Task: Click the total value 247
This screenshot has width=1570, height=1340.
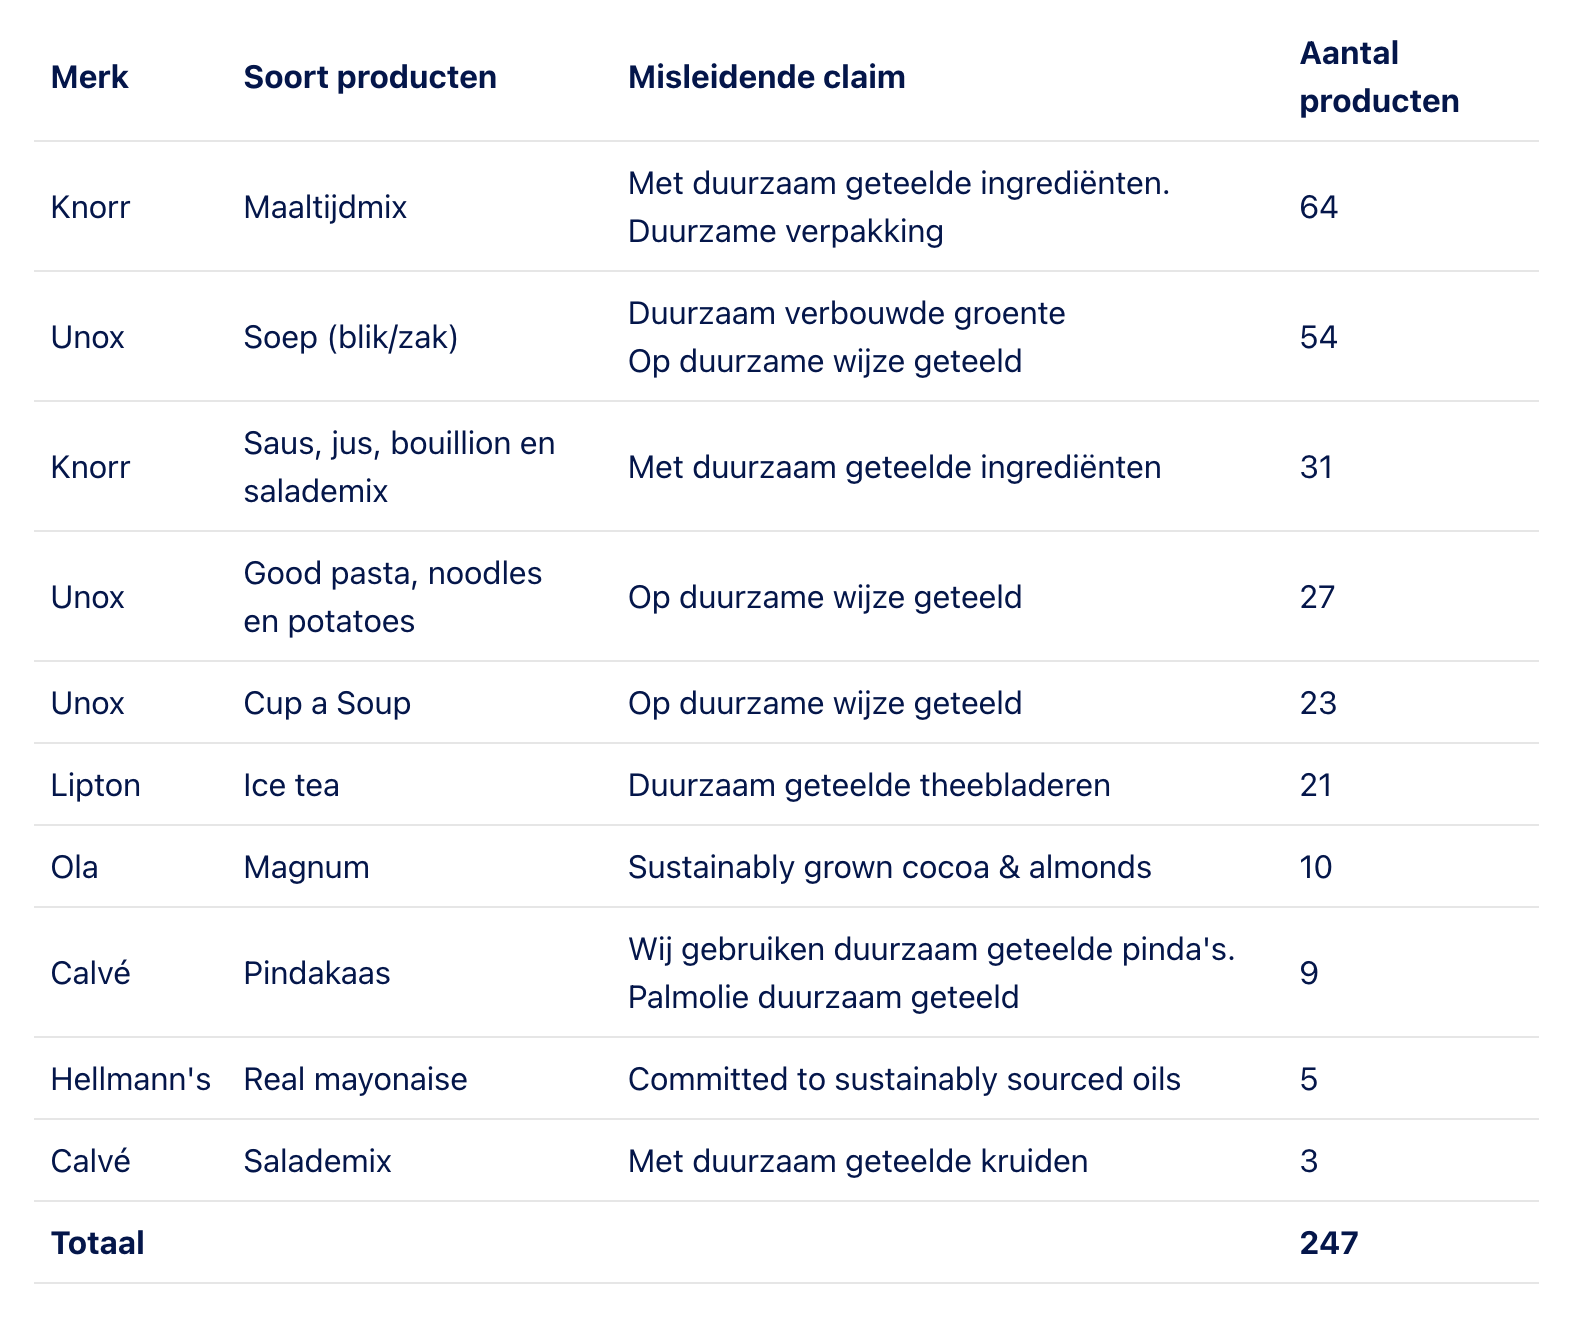Action: click(x=1328, y=1243)
